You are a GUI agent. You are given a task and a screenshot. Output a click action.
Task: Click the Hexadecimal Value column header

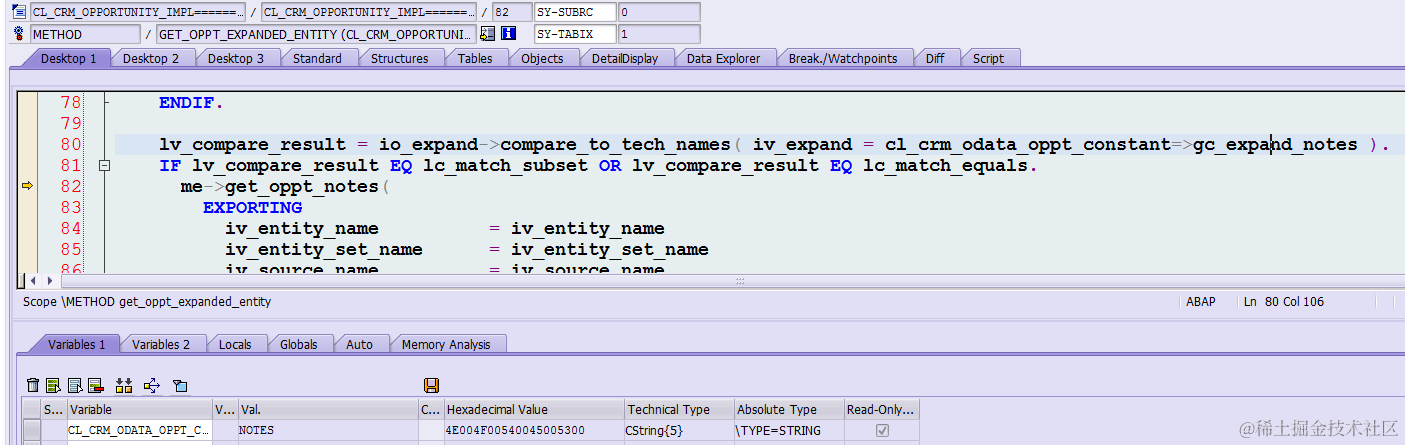click(533, 409)
